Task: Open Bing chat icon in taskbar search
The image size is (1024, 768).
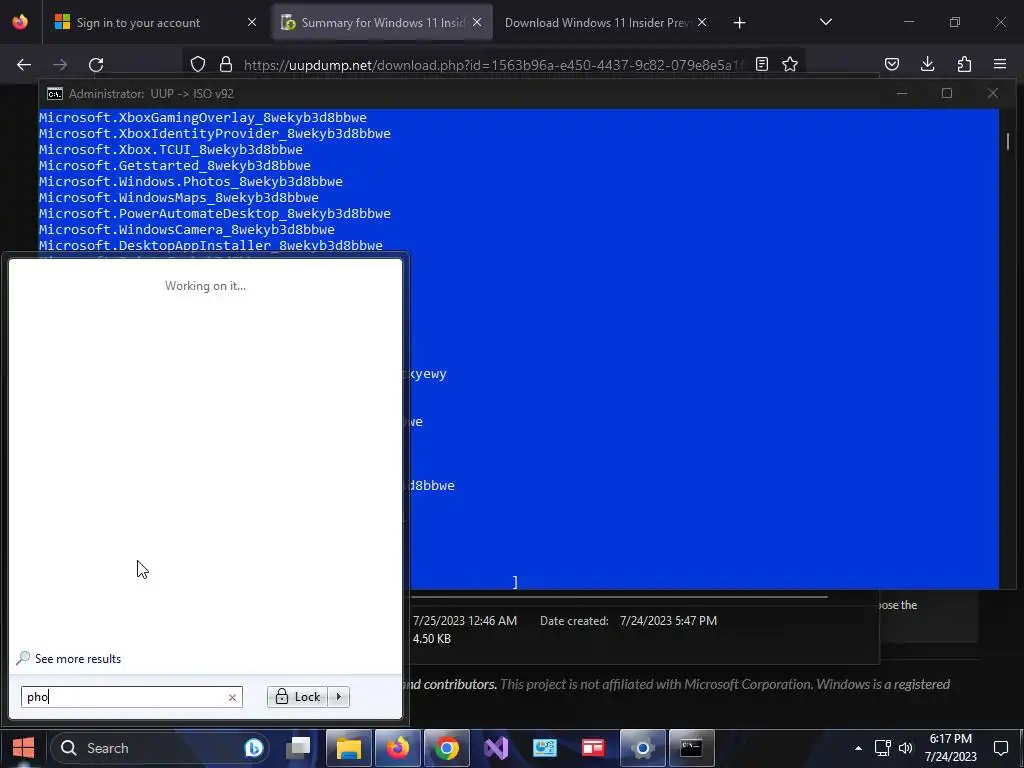Action: (253, 748)
